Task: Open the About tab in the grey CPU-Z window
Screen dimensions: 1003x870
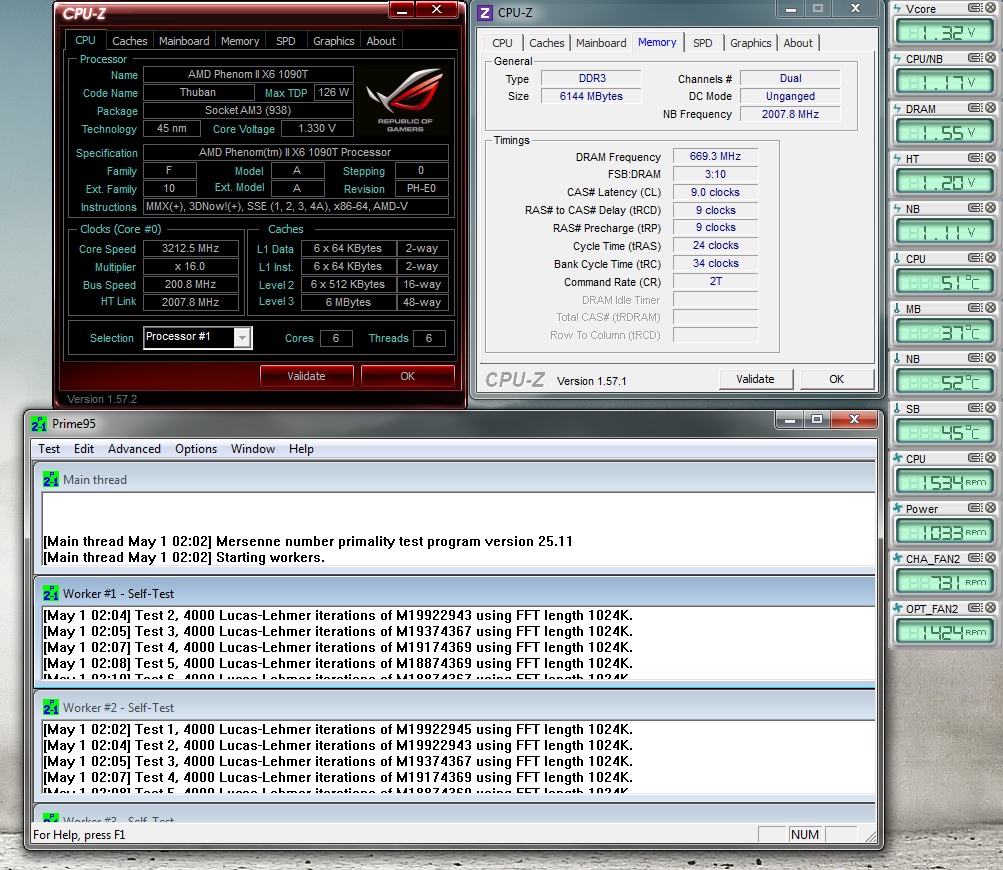Action: (x=798, y=43)
